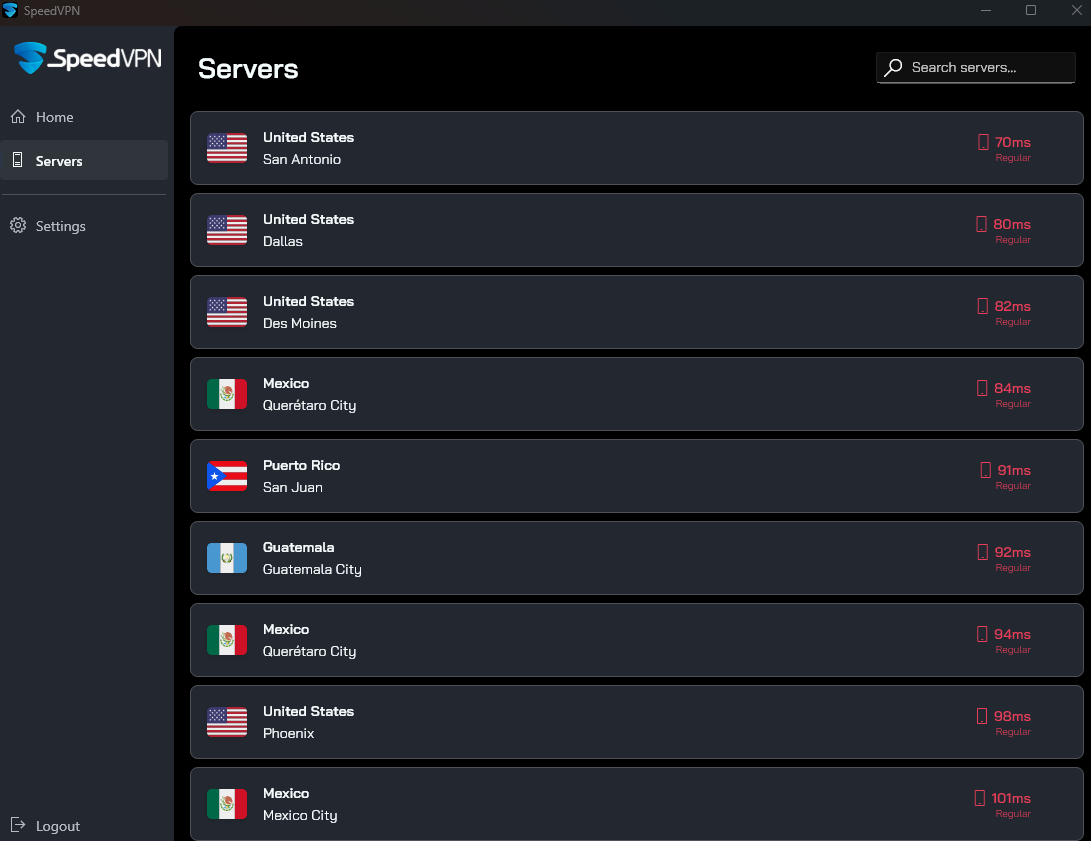This screenshot has width=1091, height=841.
Task: Click the Logout arrow icon
Action: point(18,825)
